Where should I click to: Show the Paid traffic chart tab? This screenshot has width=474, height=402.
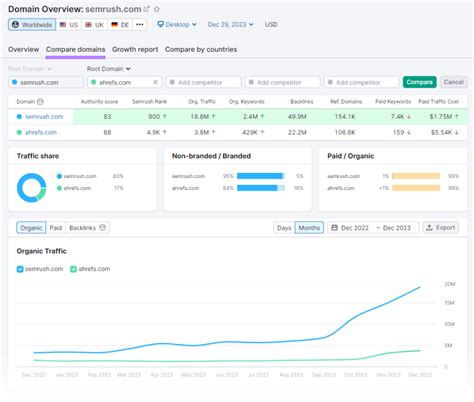pos(56,228)
